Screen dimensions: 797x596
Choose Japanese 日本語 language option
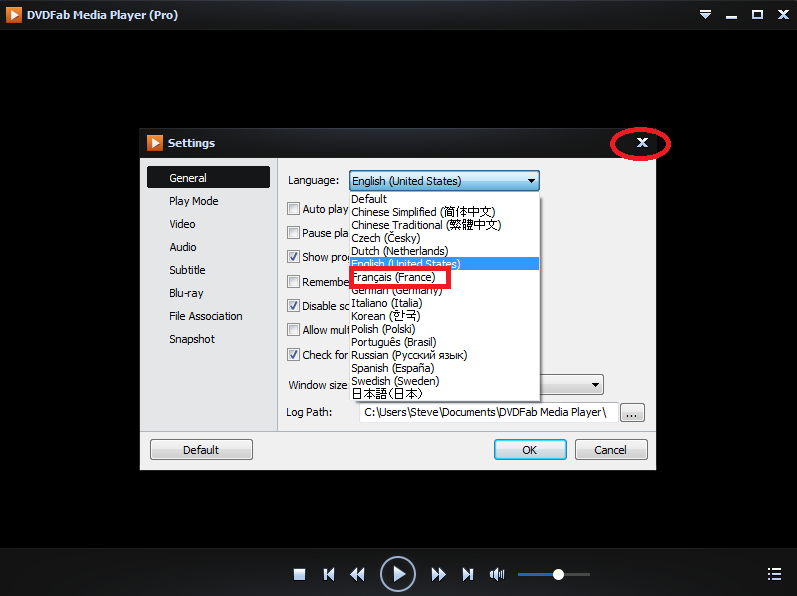click(444, 394)
